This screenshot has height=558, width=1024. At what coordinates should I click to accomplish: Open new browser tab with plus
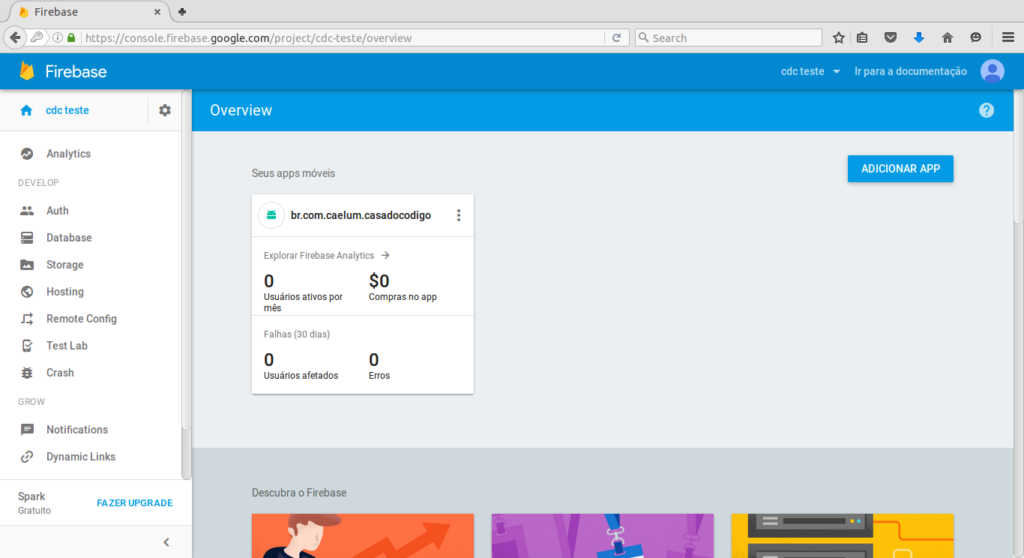click(182, 12)
